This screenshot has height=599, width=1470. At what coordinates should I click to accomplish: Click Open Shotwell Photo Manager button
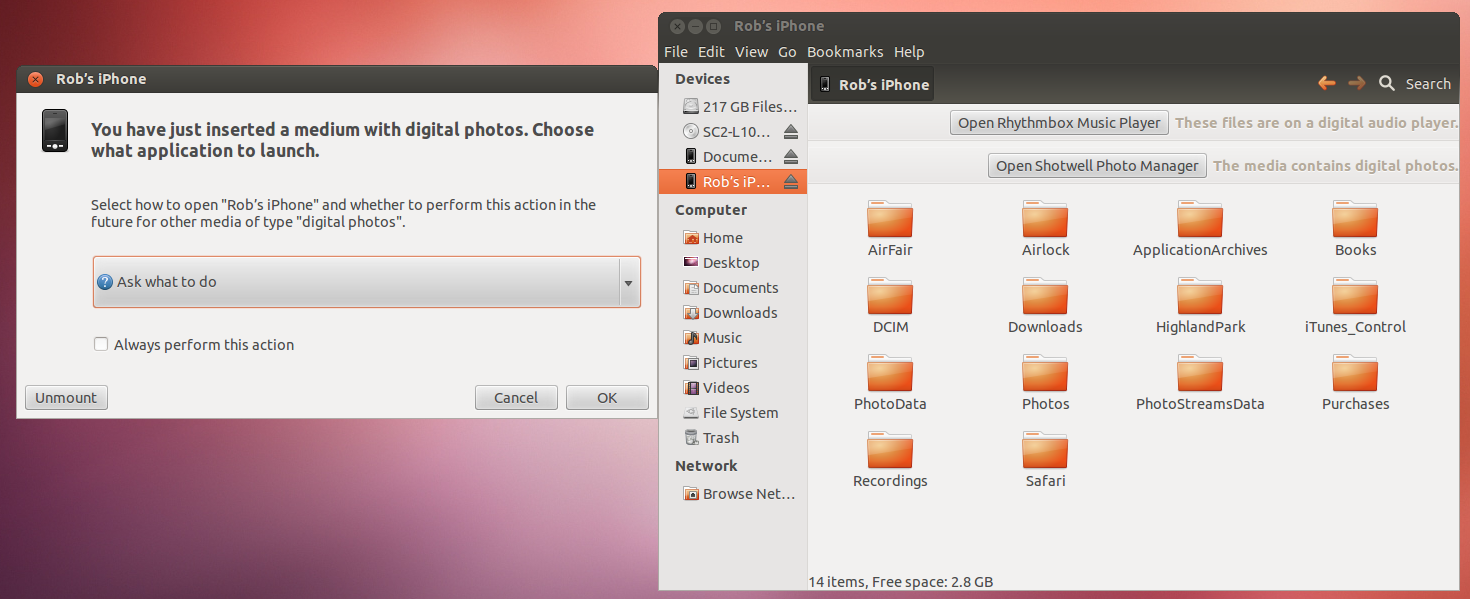click(1097, 166)
